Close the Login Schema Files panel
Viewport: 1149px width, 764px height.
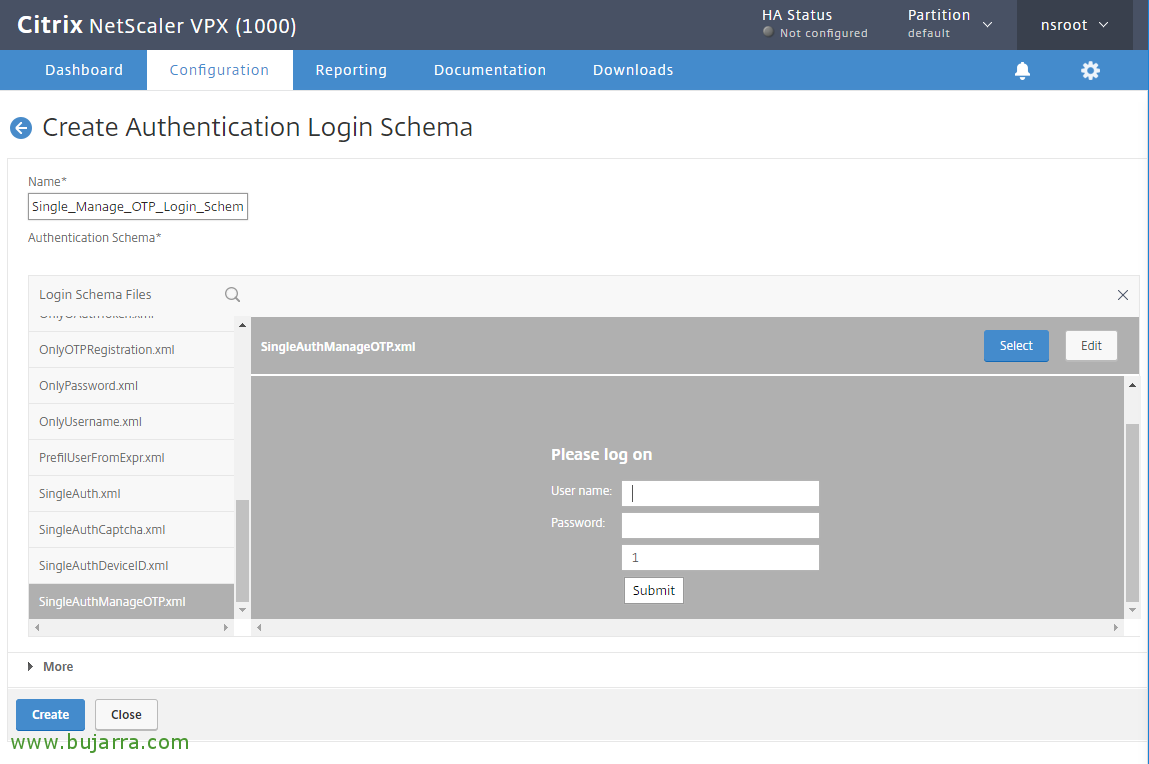tap(1123, 295)
